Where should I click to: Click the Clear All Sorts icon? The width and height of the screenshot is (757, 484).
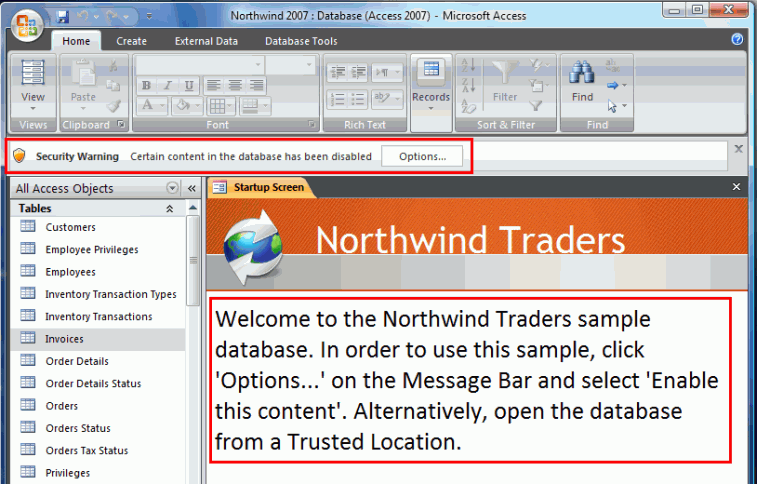(x=468, y=106)
